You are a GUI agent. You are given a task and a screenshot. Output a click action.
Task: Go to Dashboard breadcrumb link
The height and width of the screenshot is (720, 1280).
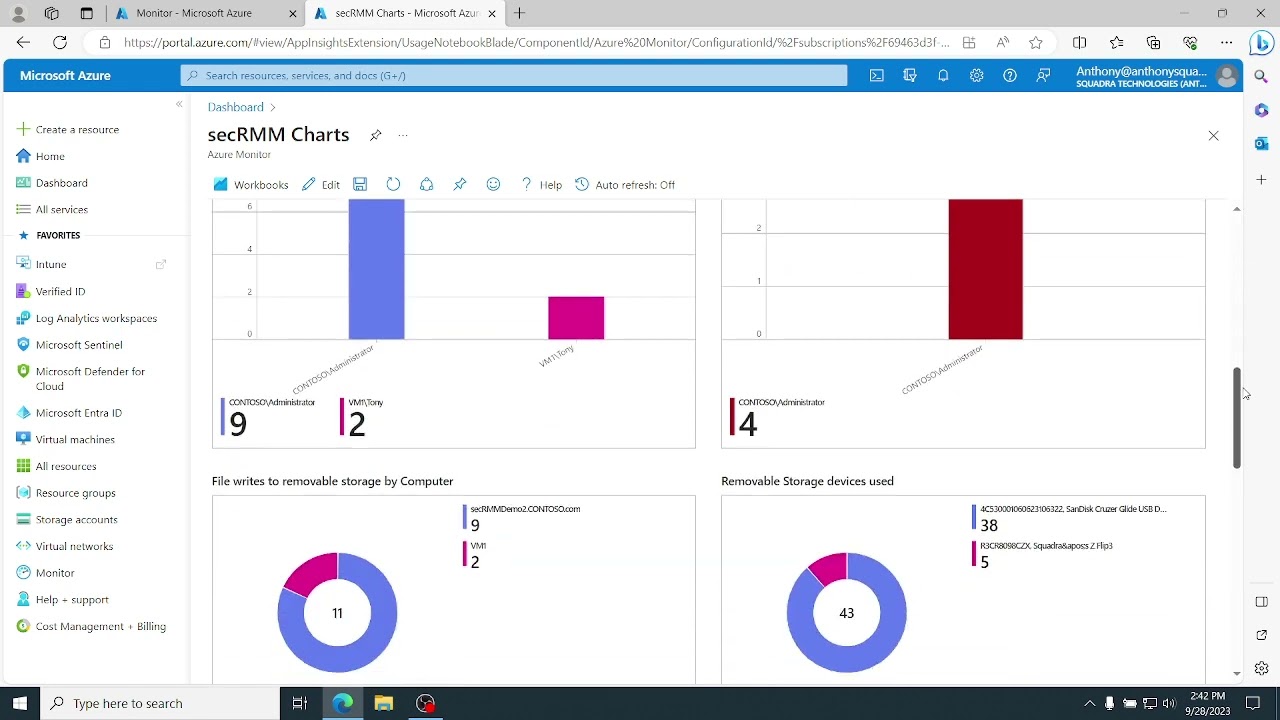click(235, 107)
